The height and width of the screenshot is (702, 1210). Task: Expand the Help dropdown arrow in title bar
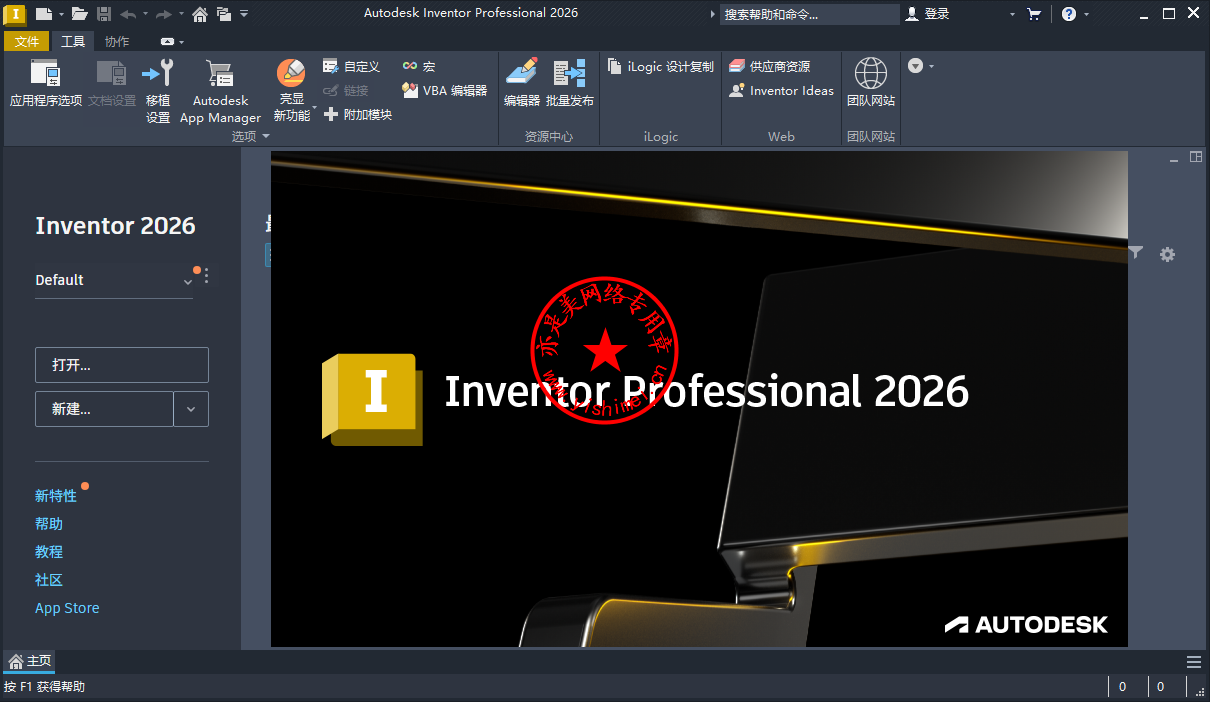[x=1087, y=14]
